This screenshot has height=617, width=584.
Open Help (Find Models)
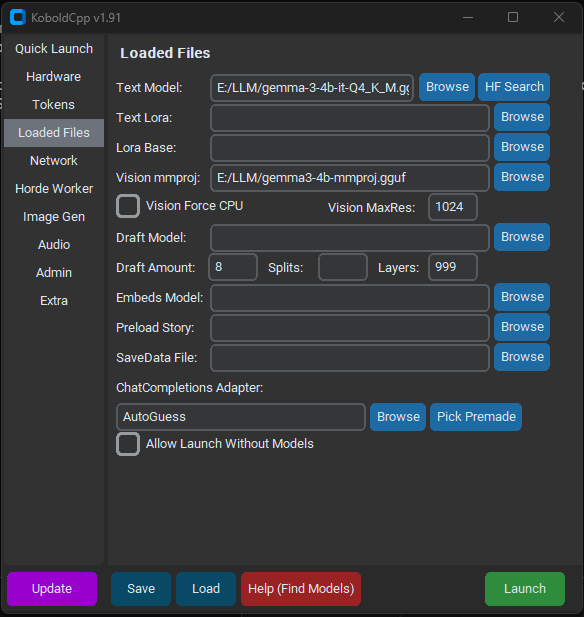point(301,589)
